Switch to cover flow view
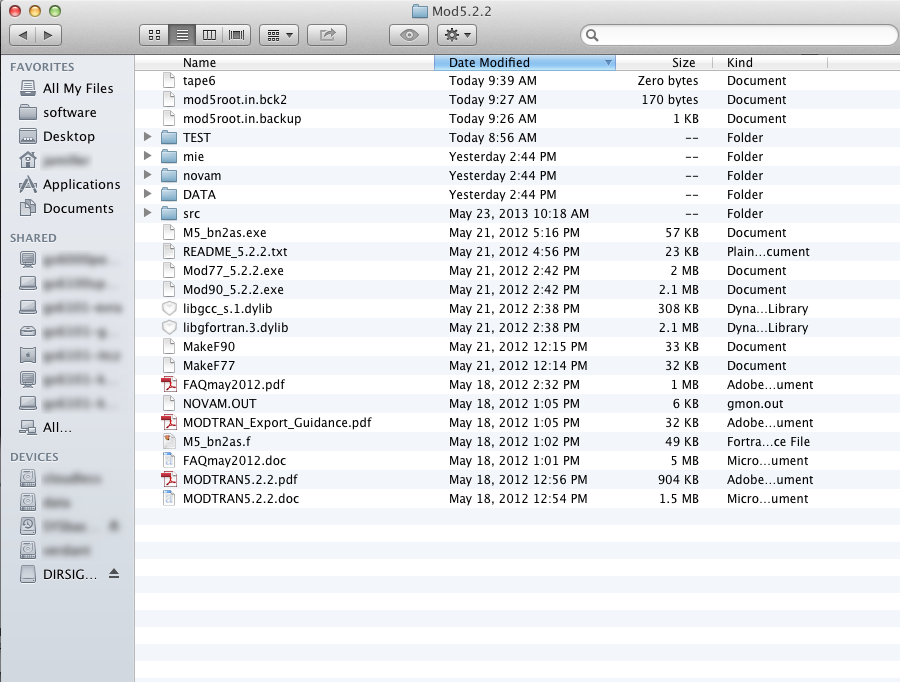900x682 pixels. click(237, 34)
